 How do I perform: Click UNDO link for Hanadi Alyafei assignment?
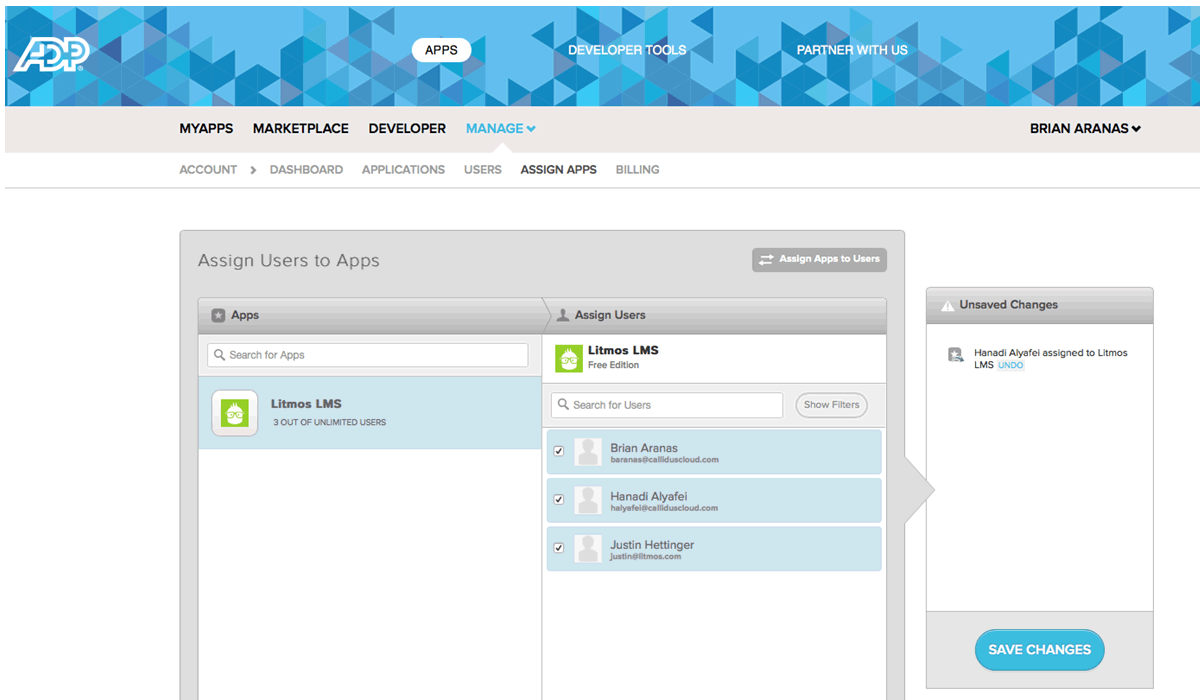(1011, 366)
